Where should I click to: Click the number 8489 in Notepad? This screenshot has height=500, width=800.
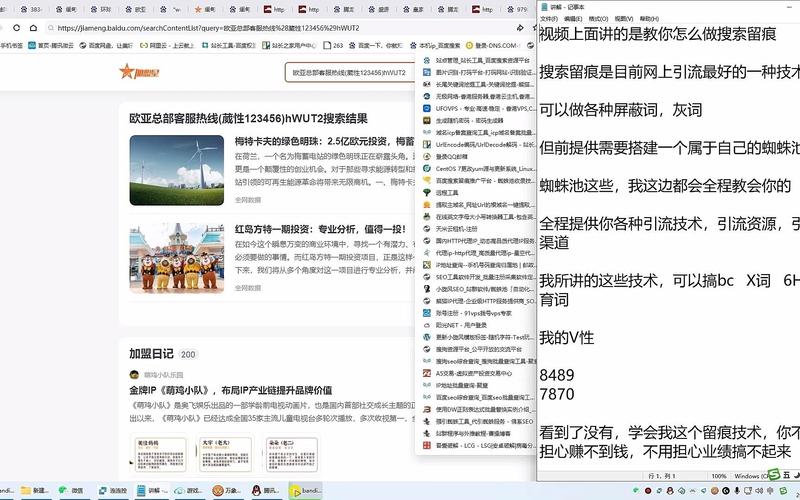coord(557,375)
